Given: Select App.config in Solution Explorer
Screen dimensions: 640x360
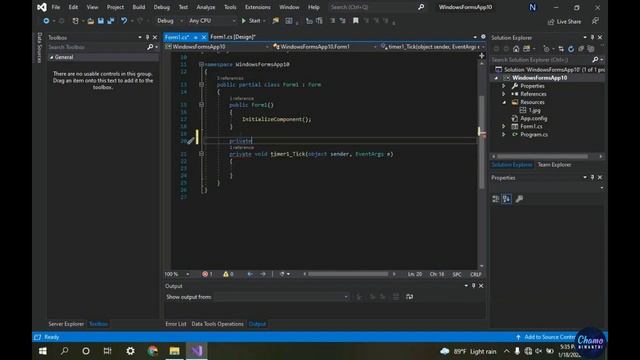Looking at the screenshot, I should (x=533, y=118).
